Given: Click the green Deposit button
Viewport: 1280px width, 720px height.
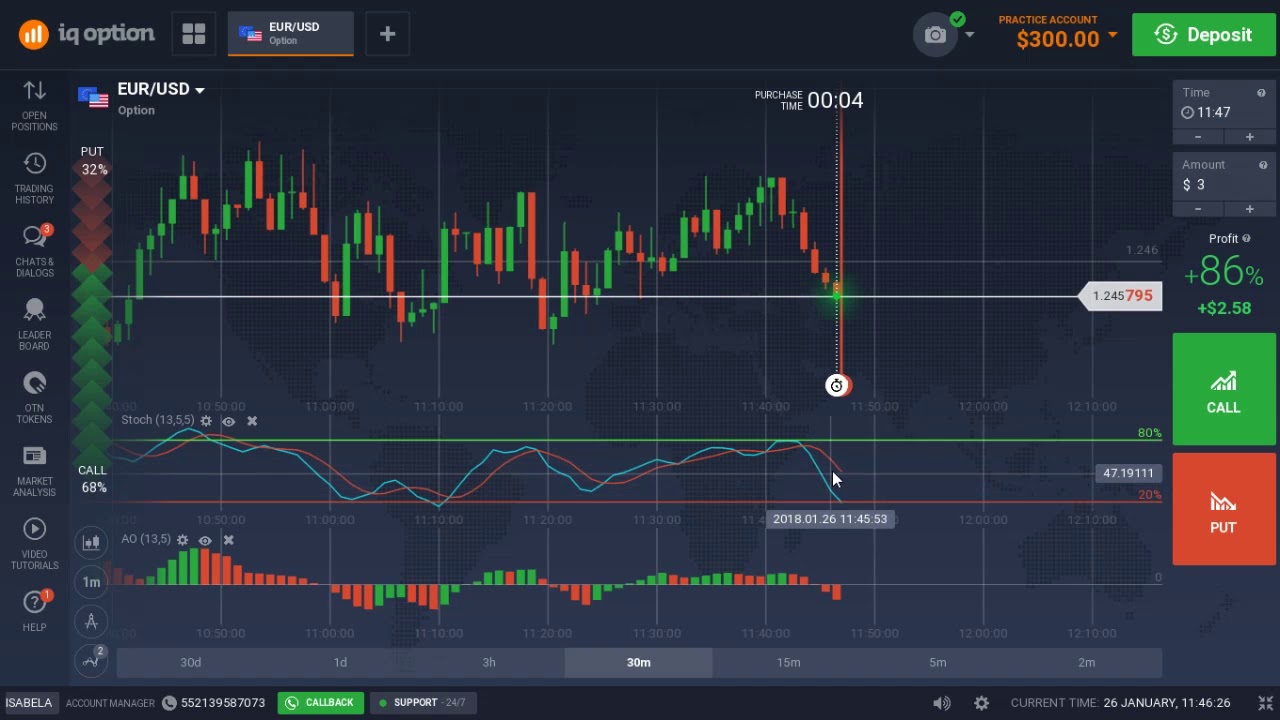Looking at the screenshot, I should [x=1204, y=35].
